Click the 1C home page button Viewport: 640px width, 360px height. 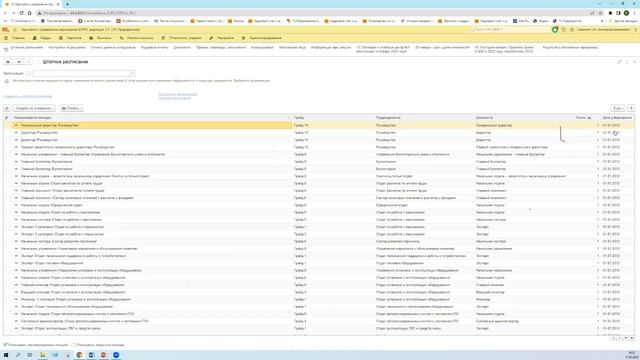pyautogui.click(x=7, y=62)
